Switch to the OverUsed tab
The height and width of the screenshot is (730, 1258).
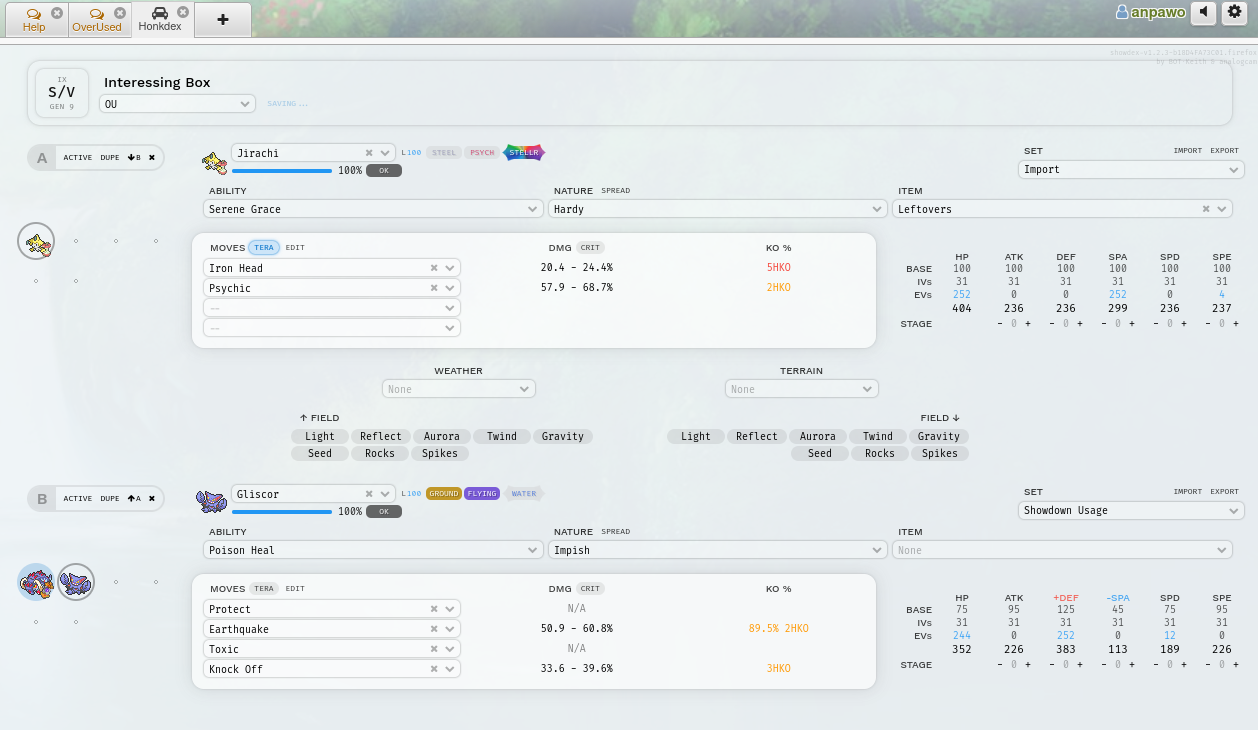(x=97, y=20)
